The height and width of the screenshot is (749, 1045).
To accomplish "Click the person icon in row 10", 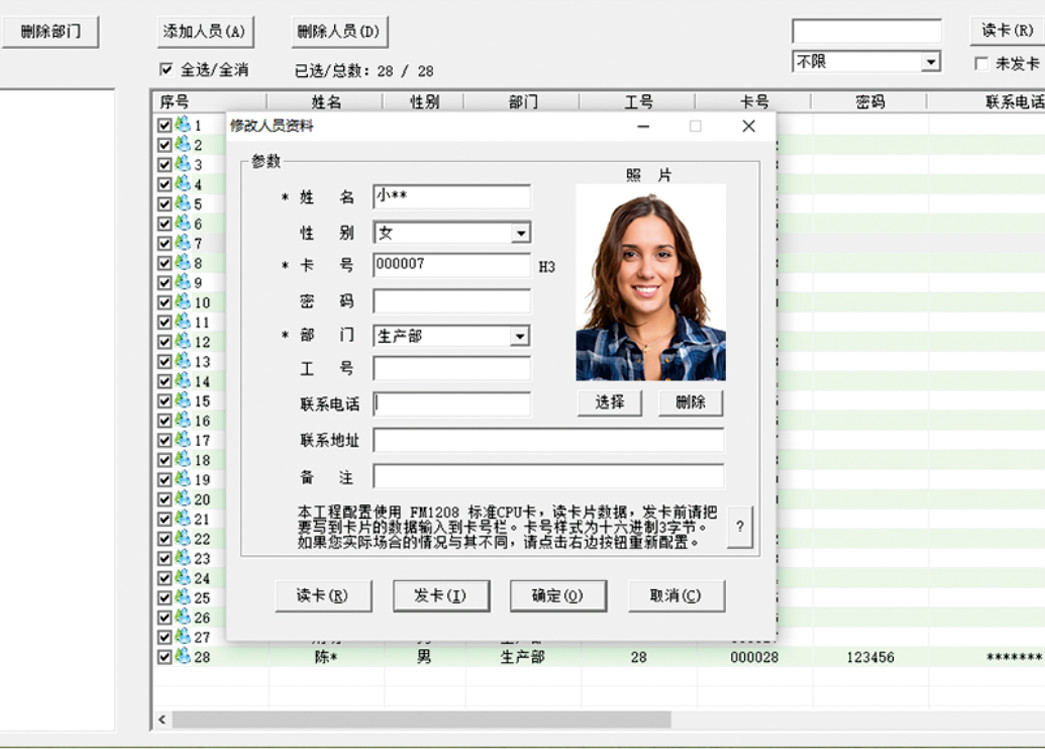I will [182, 302].
